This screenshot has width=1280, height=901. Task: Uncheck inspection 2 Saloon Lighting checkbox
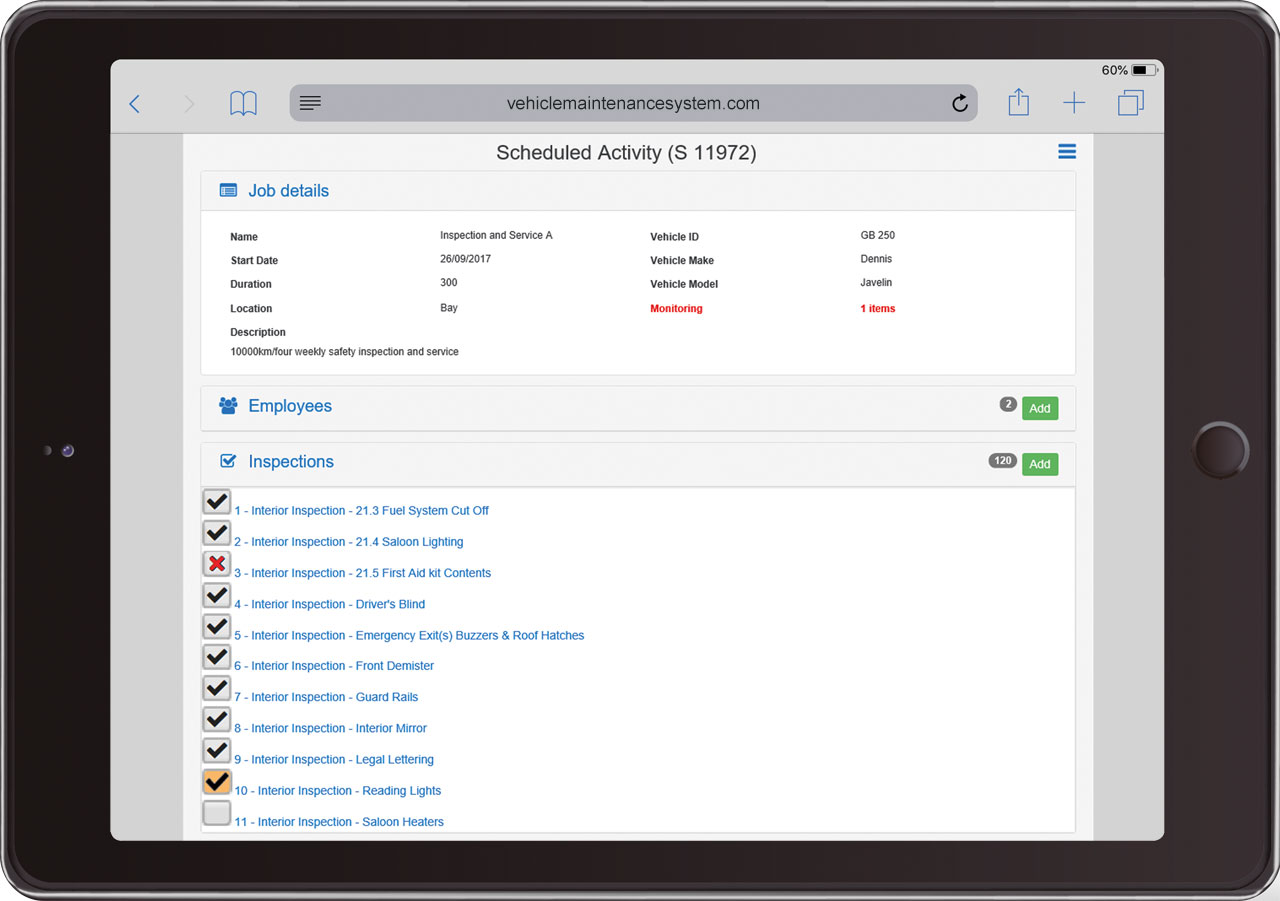(217, 533)
